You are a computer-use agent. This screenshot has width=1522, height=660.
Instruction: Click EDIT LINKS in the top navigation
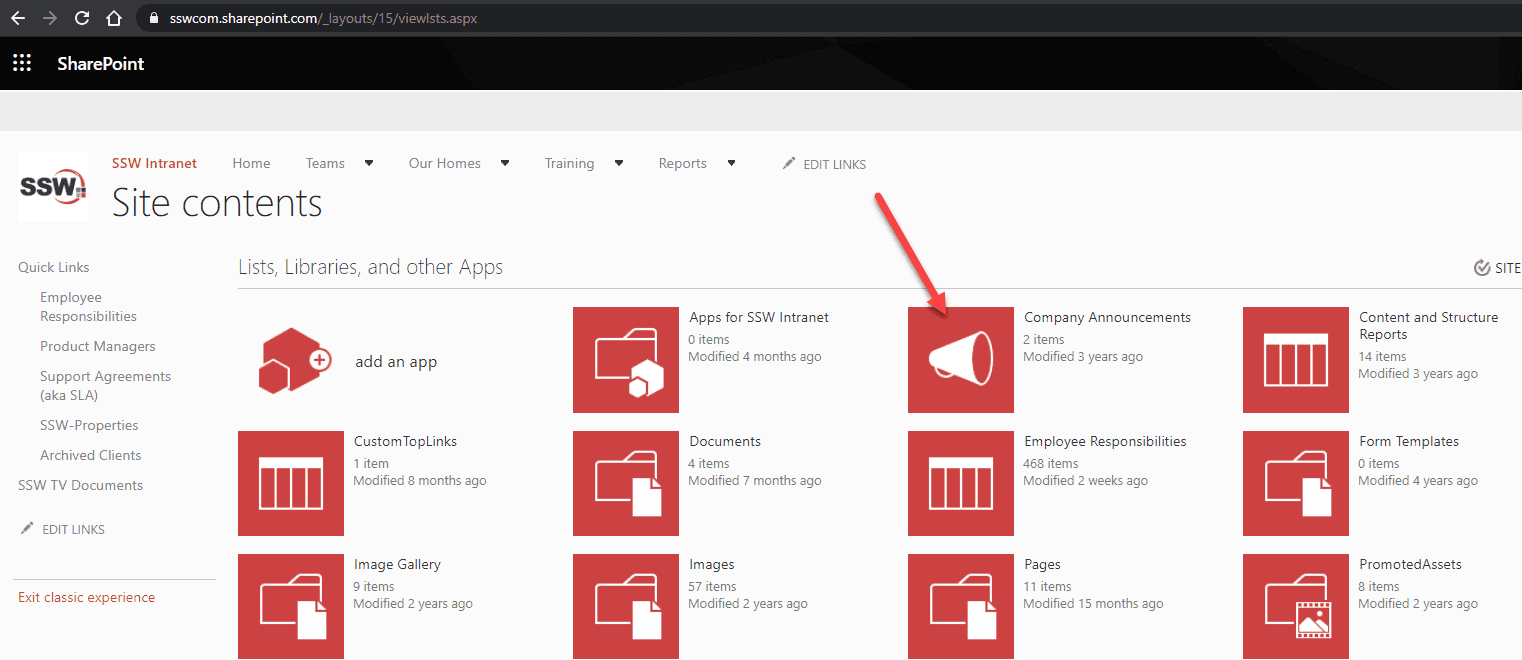(x=834, y=164)
